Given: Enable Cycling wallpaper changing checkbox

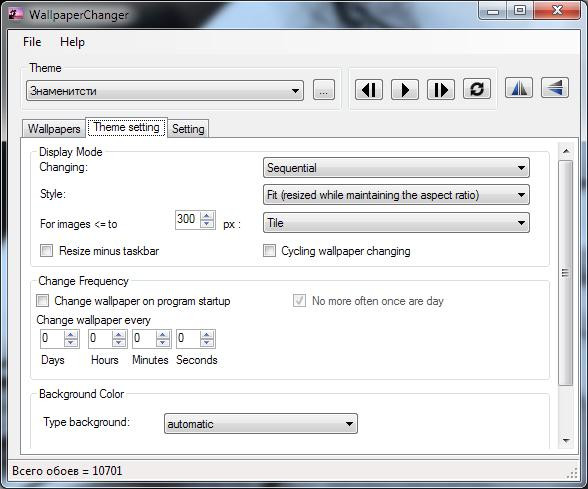Looking at the screenshot, I should [269, 250].
